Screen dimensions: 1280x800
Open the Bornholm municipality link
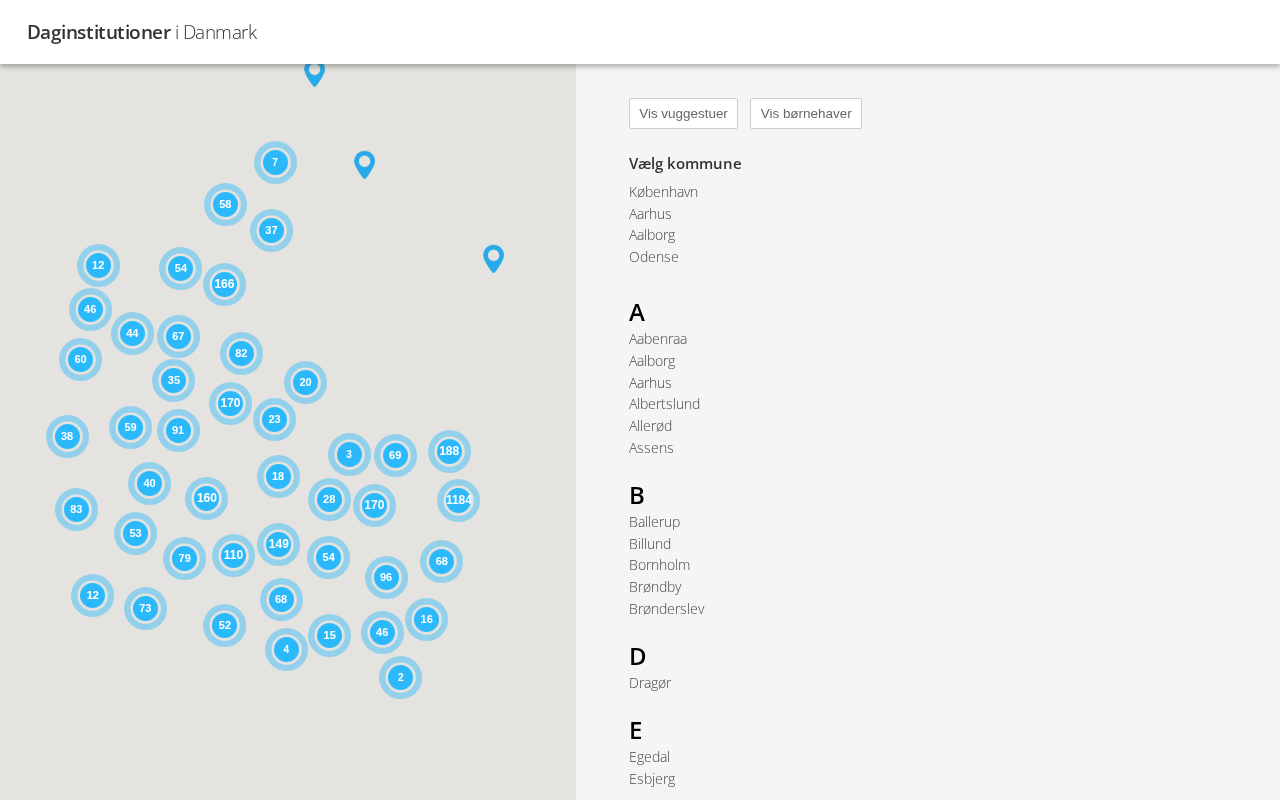pos(659,565)
